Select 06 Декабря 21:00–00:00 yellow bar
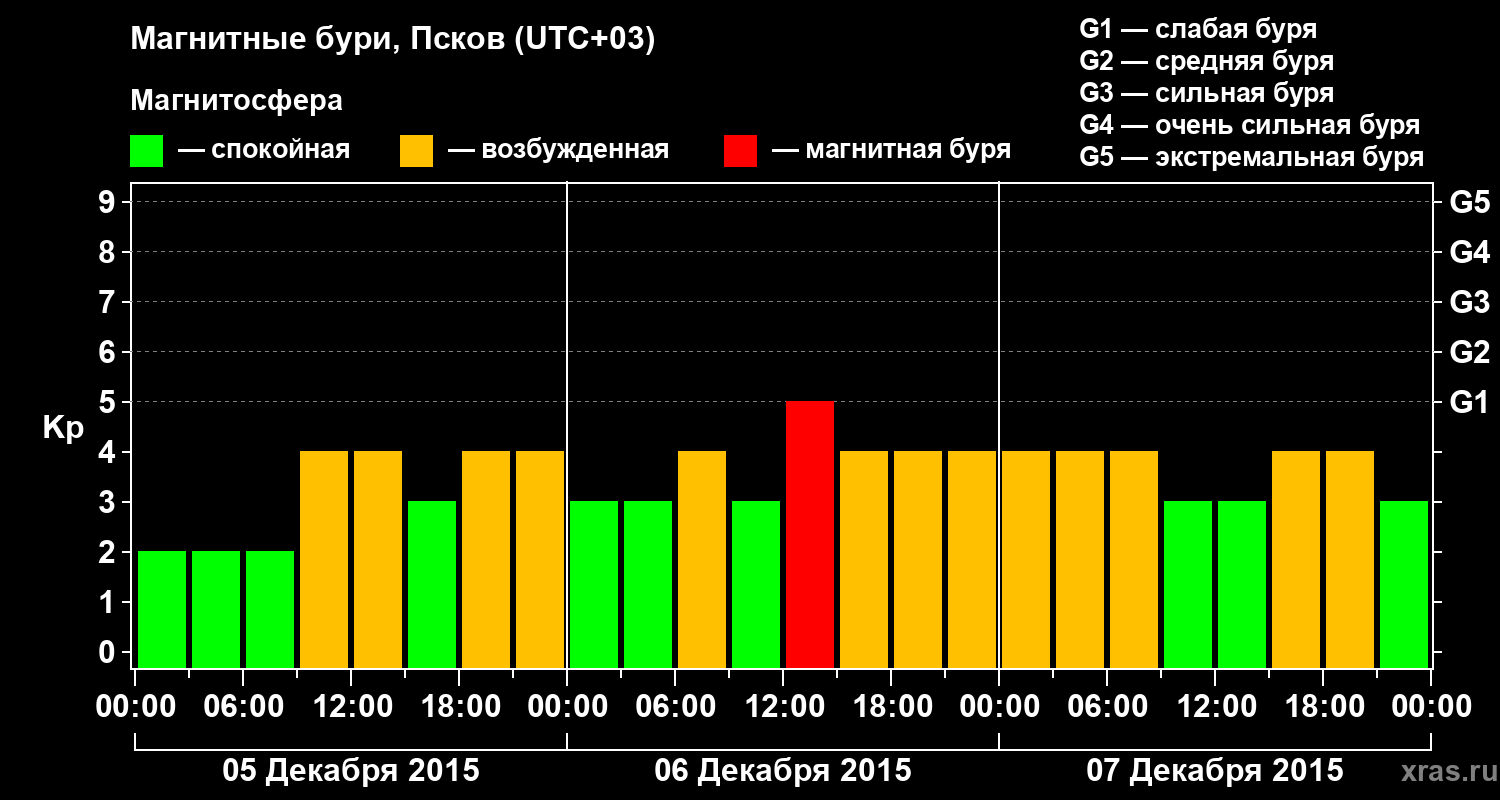Viewport: 1500px width, 800px height. 972,559
